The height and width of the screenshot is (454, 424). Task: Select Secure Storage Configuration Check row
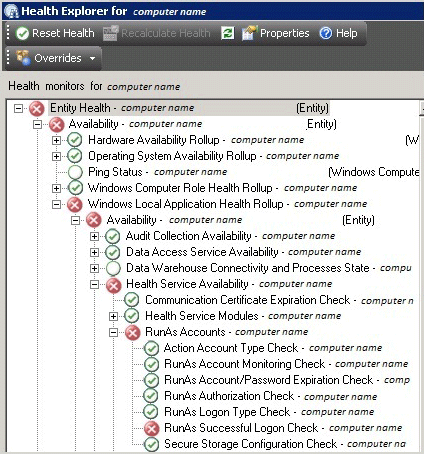(x=285, y=444)
